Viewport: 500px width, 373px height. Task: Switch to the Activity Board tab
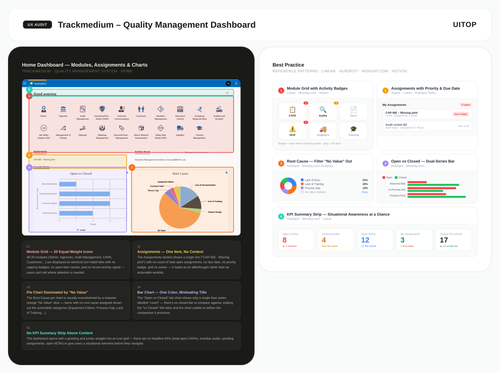(x=142, y=152)
